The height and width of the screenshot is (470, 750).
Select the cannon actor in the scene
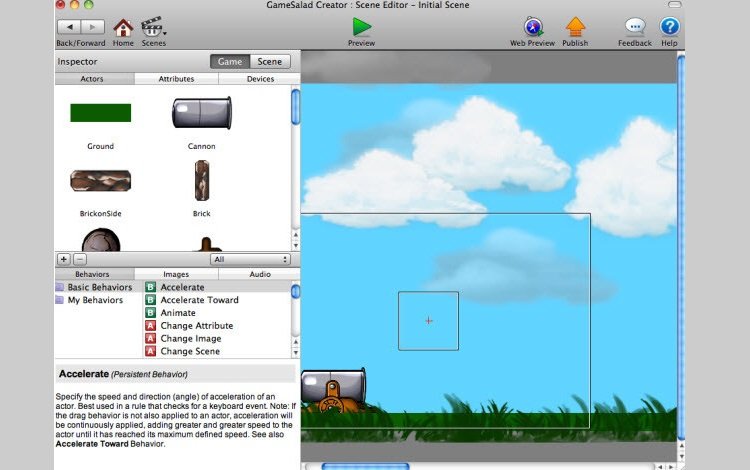pyautogui.click(x=333, y=390)
